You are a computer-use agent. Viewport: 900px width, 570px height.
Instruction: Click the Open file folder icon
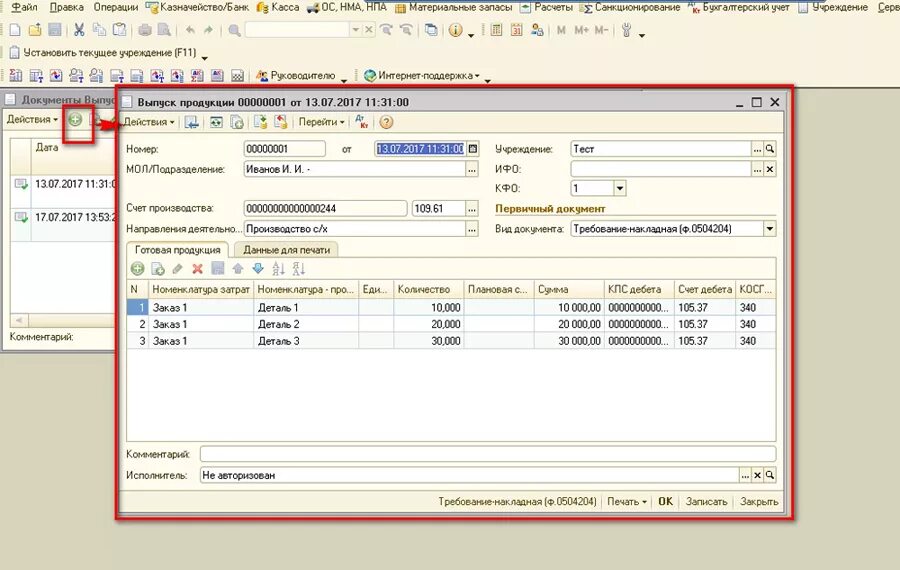tap(35, 30)
